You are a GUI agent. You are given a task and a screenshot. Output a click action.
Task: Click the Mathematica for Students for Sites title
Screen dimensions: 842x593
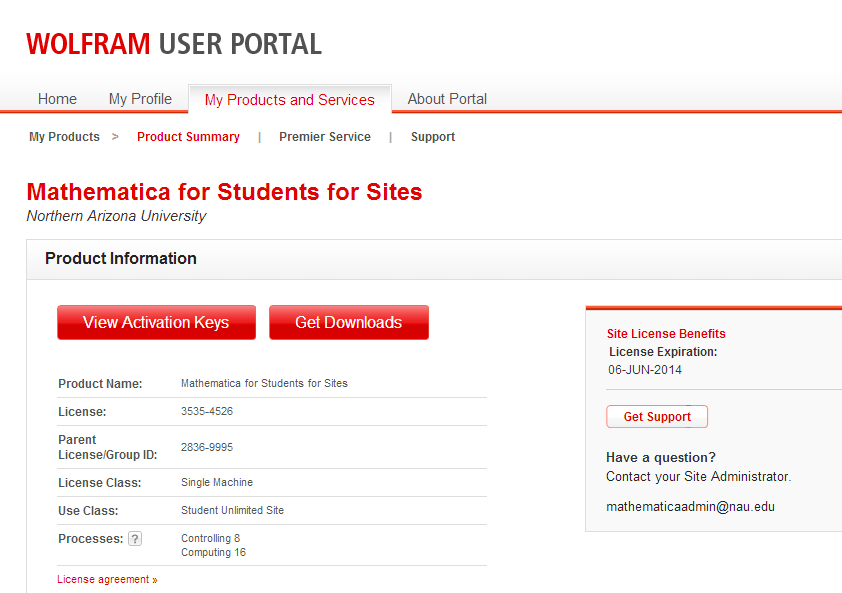[224, 192]
